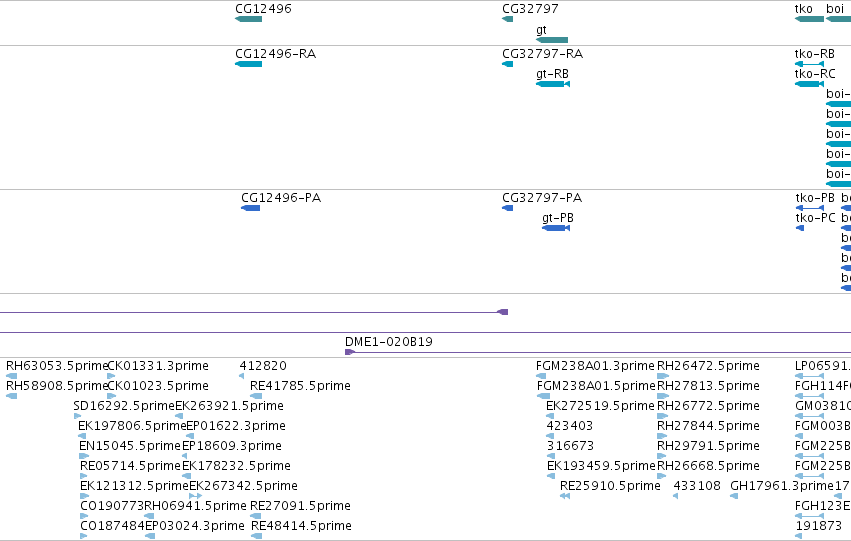Select the EK267342.5prime EST label
Viewport: 851px width, 541px height.
tap(243, 486)
